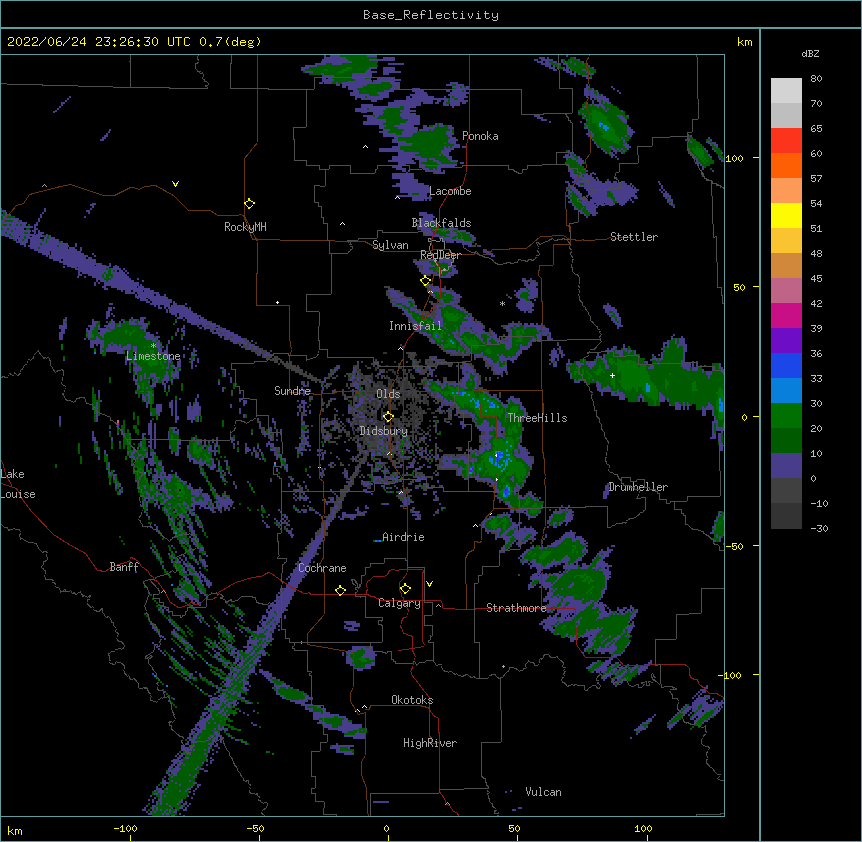Click the Olds label
The height and width of the screenshot is (842, 862).
(388, 394)
